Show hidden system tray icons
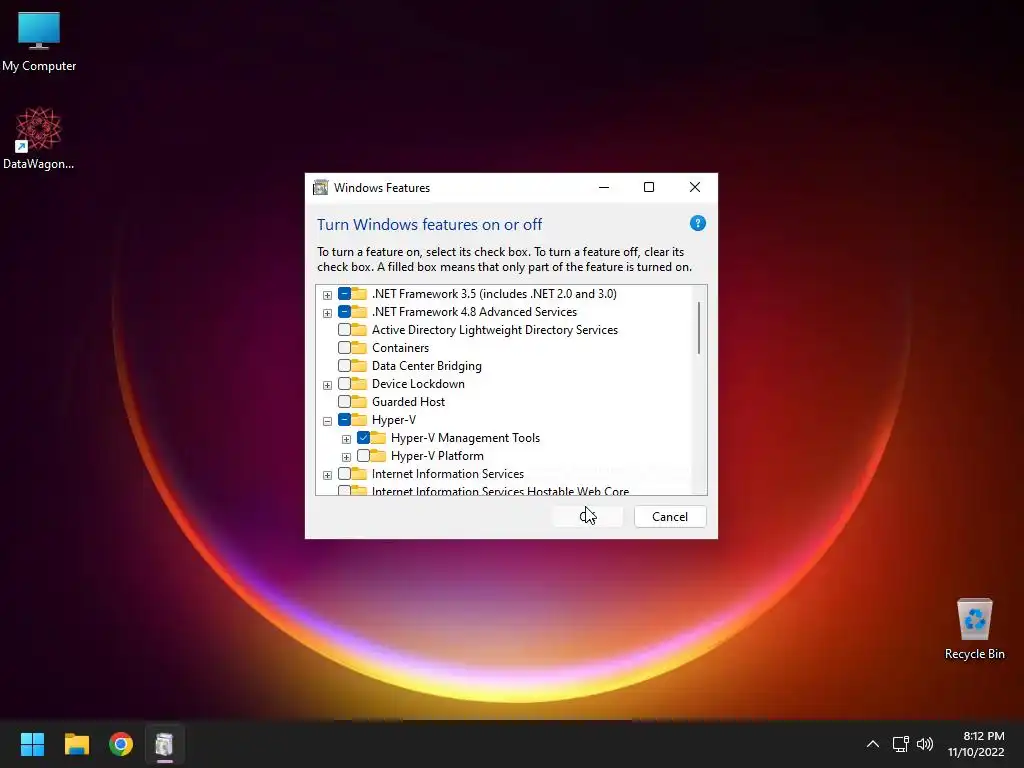This screenshot has height=768, width=1024. pyautogui.click(x=872, y=744)
